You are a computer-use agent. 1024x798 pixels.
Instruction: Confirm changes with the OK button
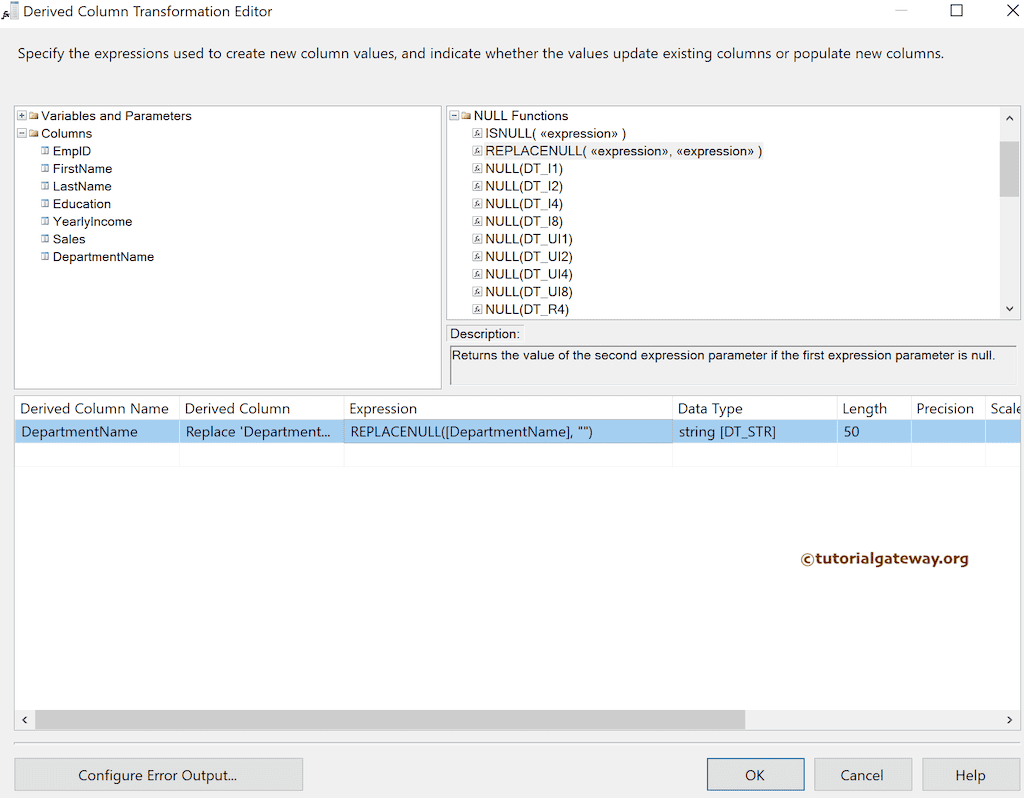[755, 774]
